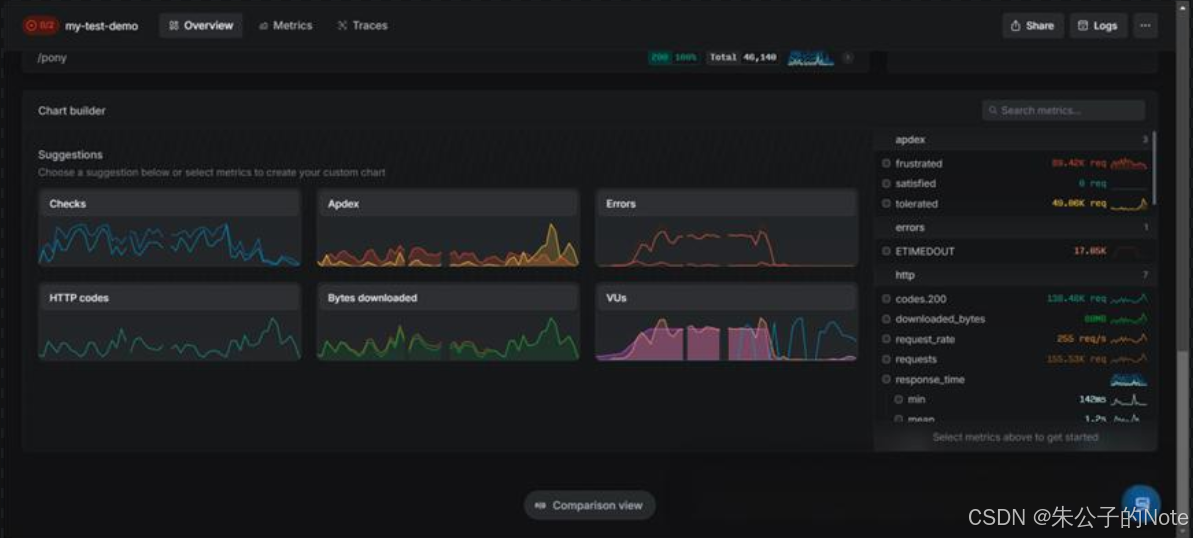Click the min metric sparkline

tap(1128, 400)
